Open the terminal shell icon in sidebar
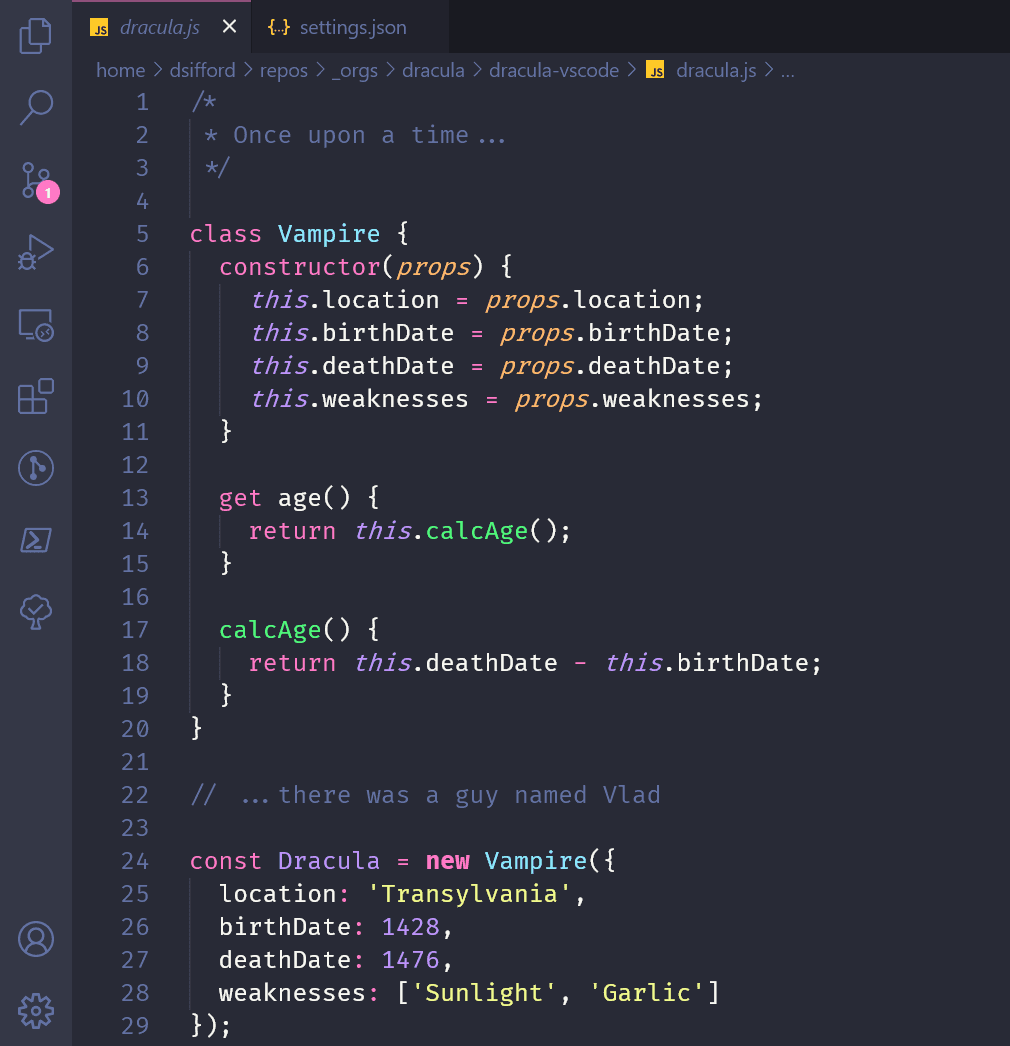This screenshot has height=1046, width=1010. (x=36, y=540)
